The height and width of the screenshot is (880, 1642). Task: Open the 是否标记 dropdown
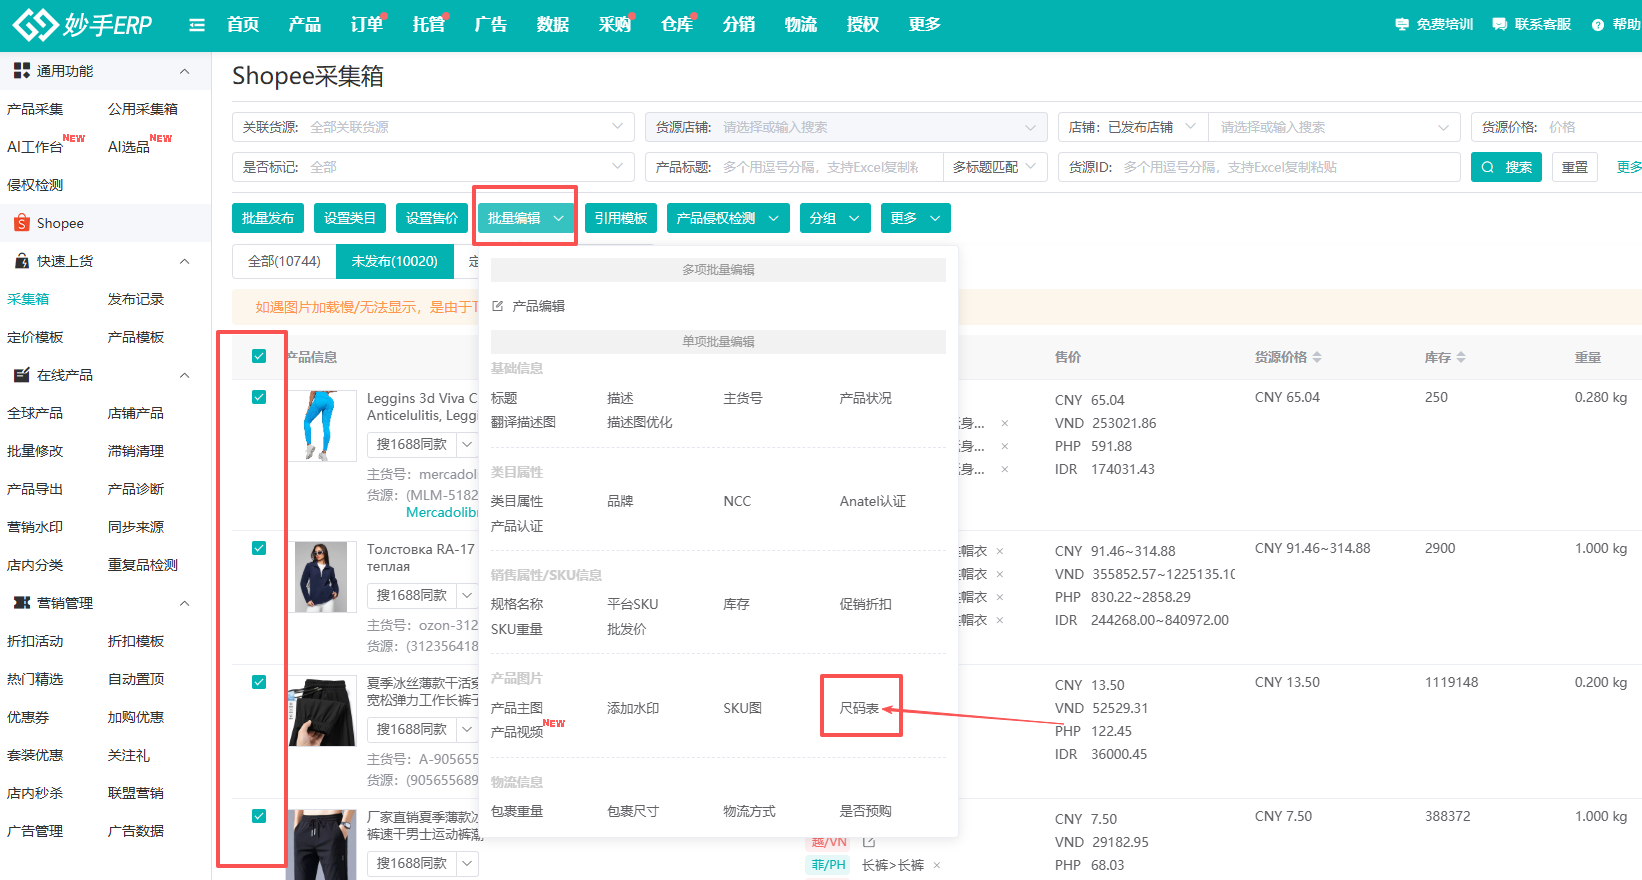coord(433,167)
